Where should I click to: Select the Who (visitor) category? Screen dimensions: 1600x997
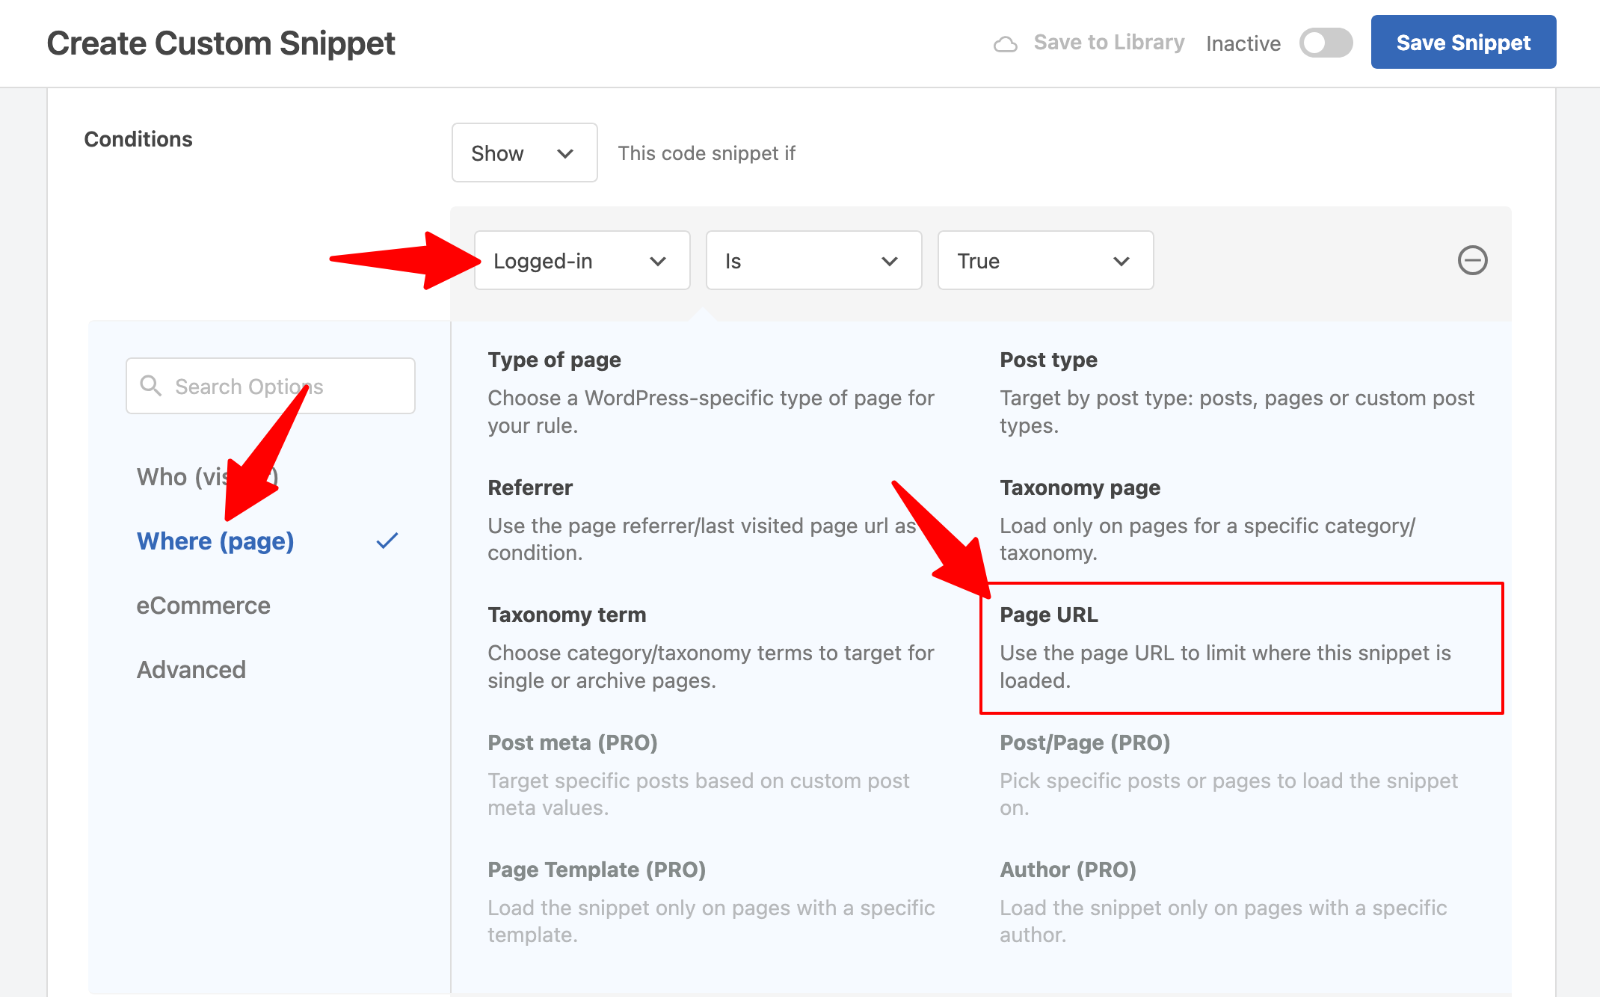pos(180,477)
